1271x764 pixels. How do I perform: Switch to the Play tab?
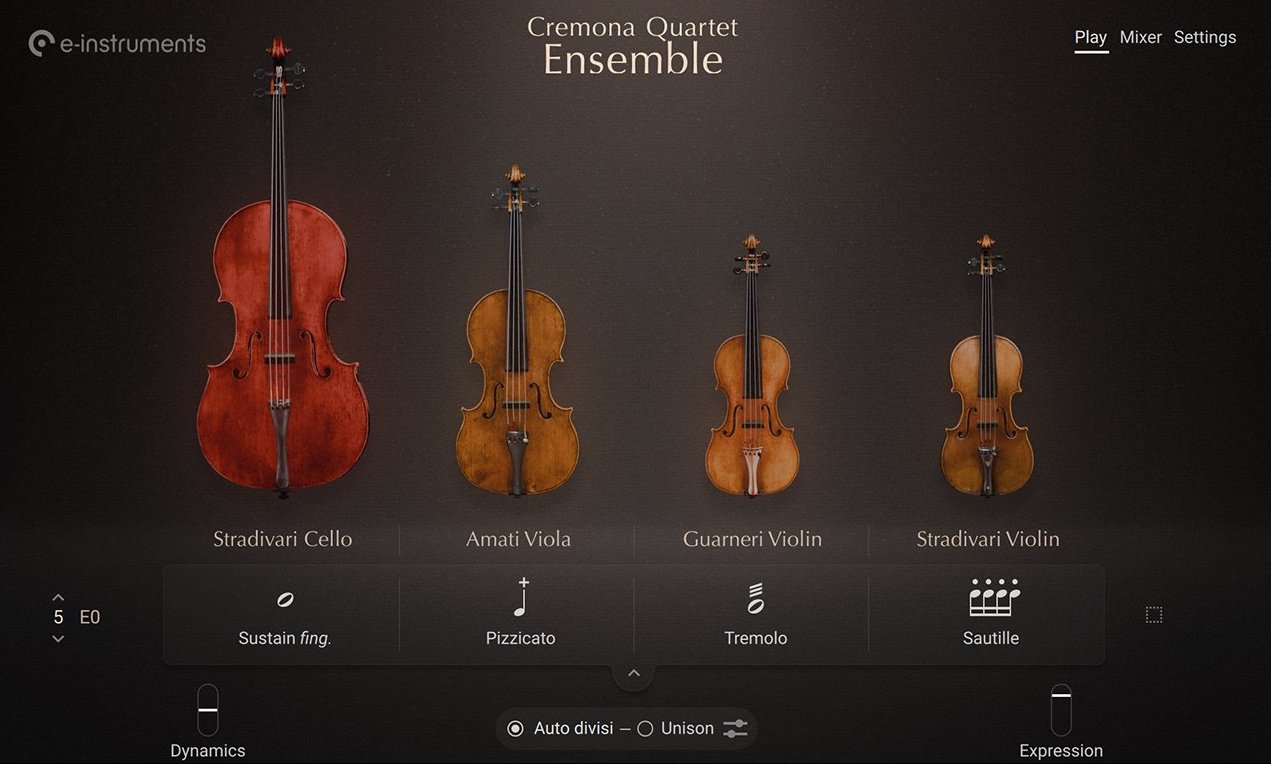1091,38
